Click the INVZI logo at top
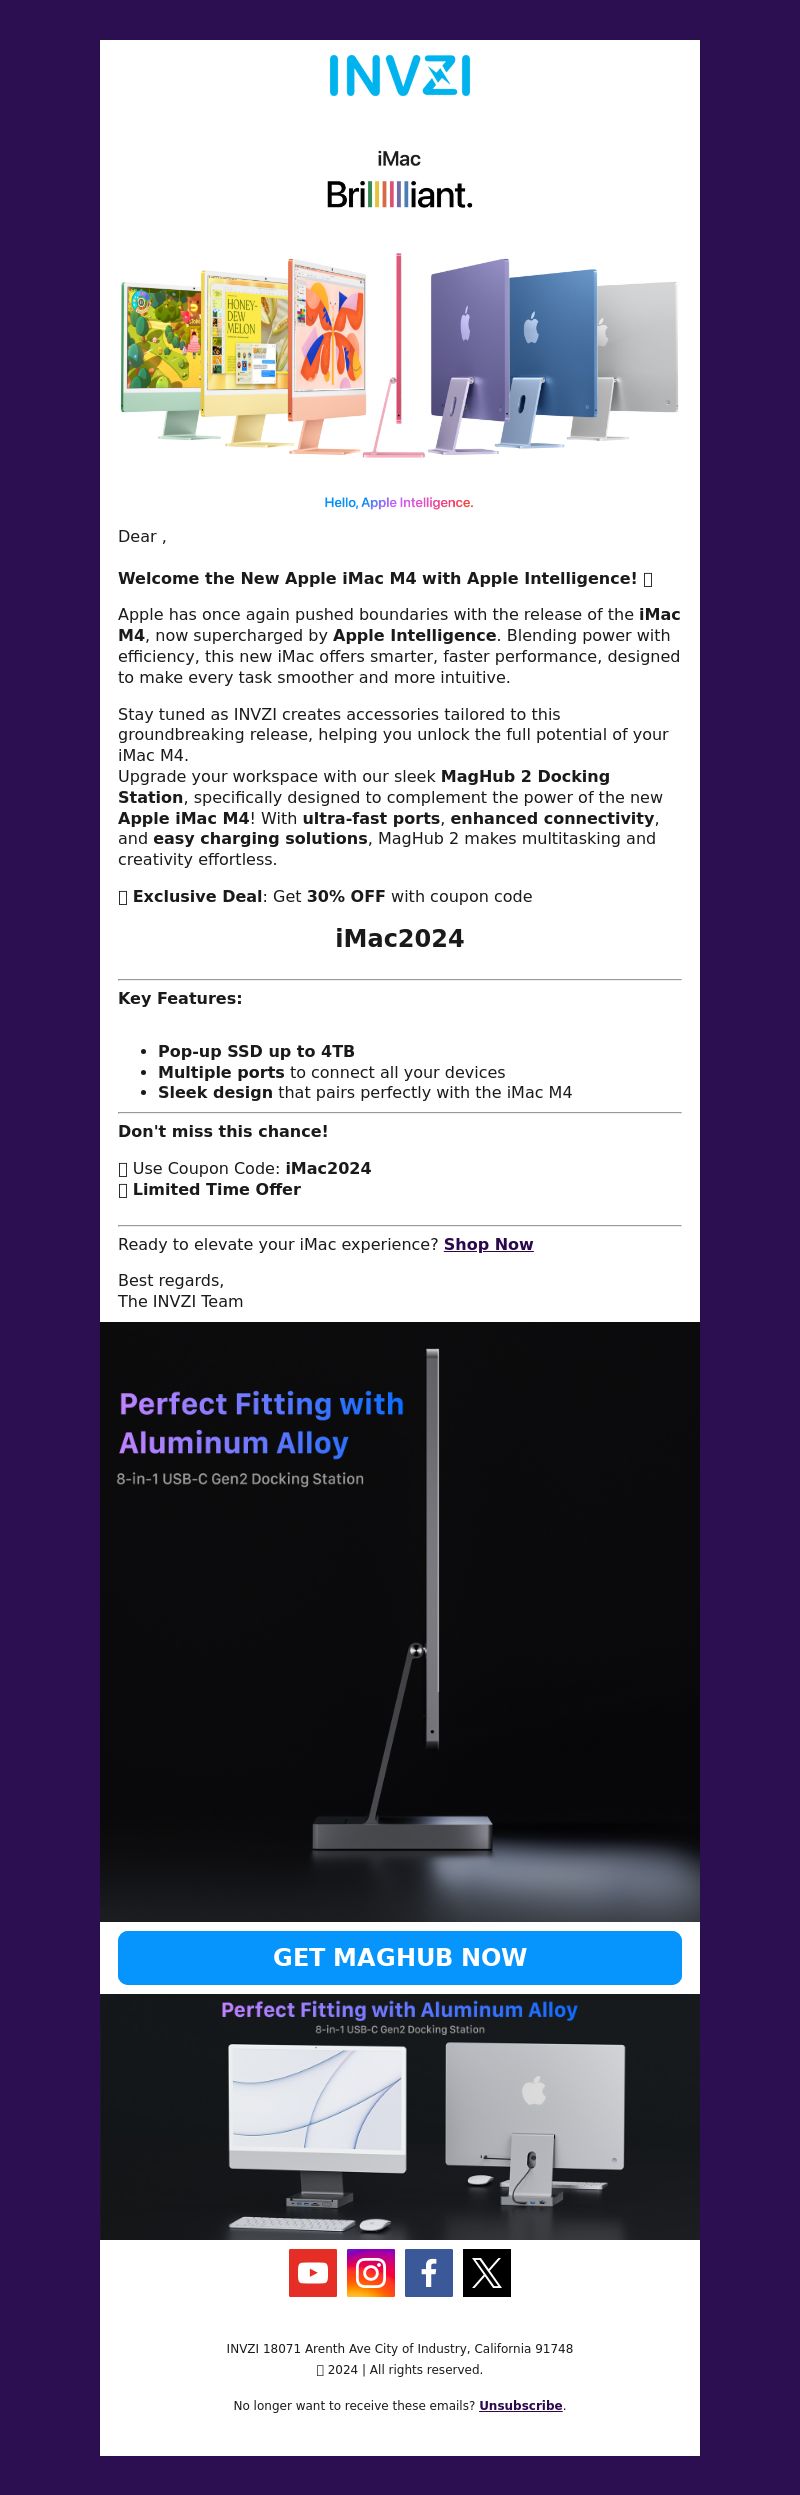The image size is (800, 2495). tap(400, 76)
